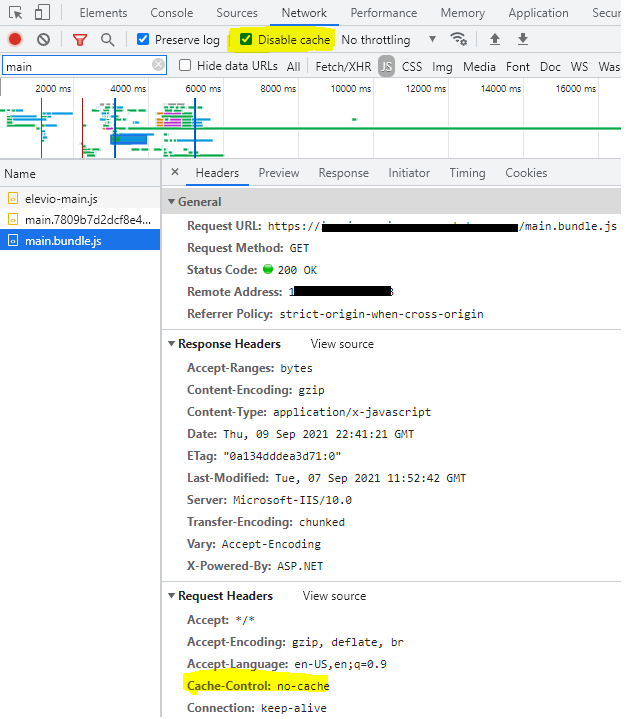Image resolution: width=626 pixels, height=719 pixels.
Task: Open the Preview details tab
Action: click(x=279, y=173)
